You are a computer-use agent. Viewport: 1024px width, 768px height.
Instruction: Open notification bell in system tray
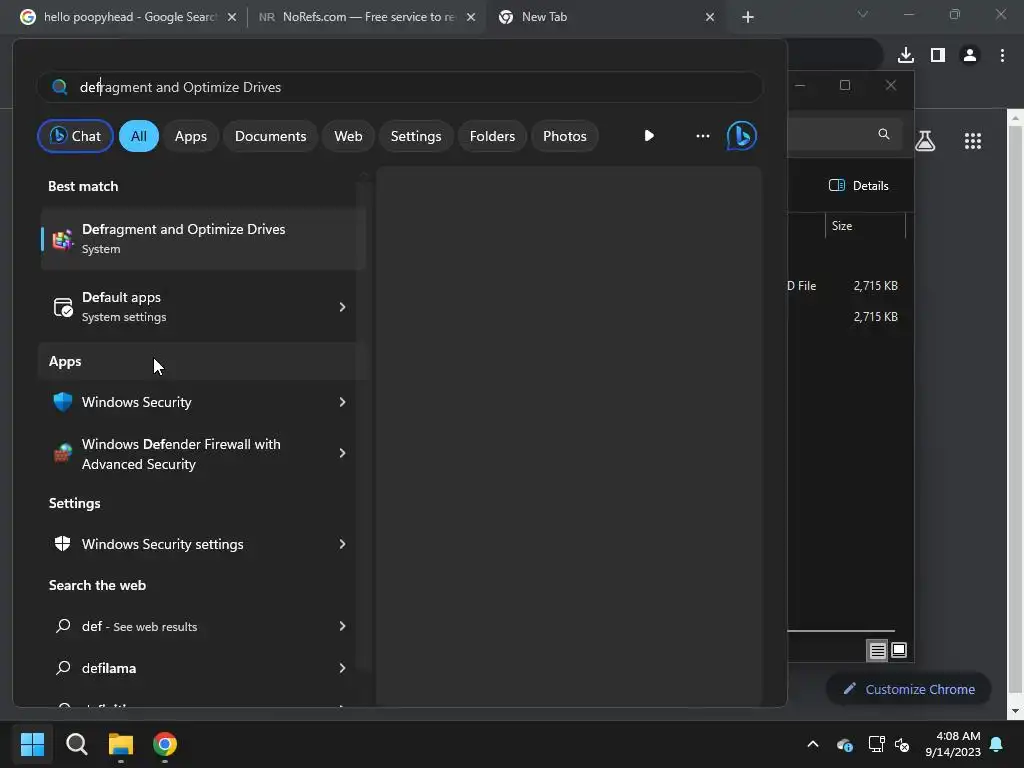(997, 744)
